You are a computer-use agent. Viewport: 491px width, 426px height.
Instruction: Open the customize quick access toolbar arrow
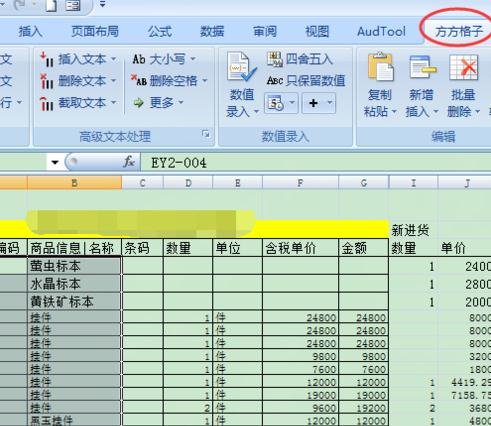click(102, 5)
